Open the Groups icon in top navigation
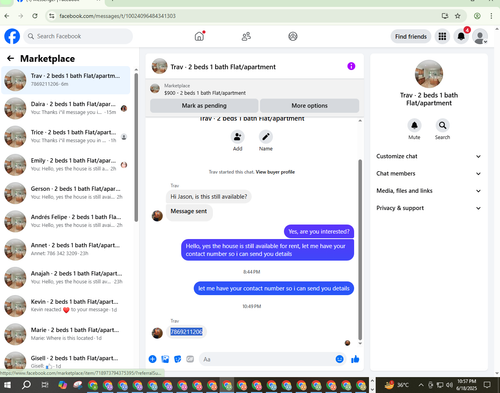 click(x=293, y=36)
